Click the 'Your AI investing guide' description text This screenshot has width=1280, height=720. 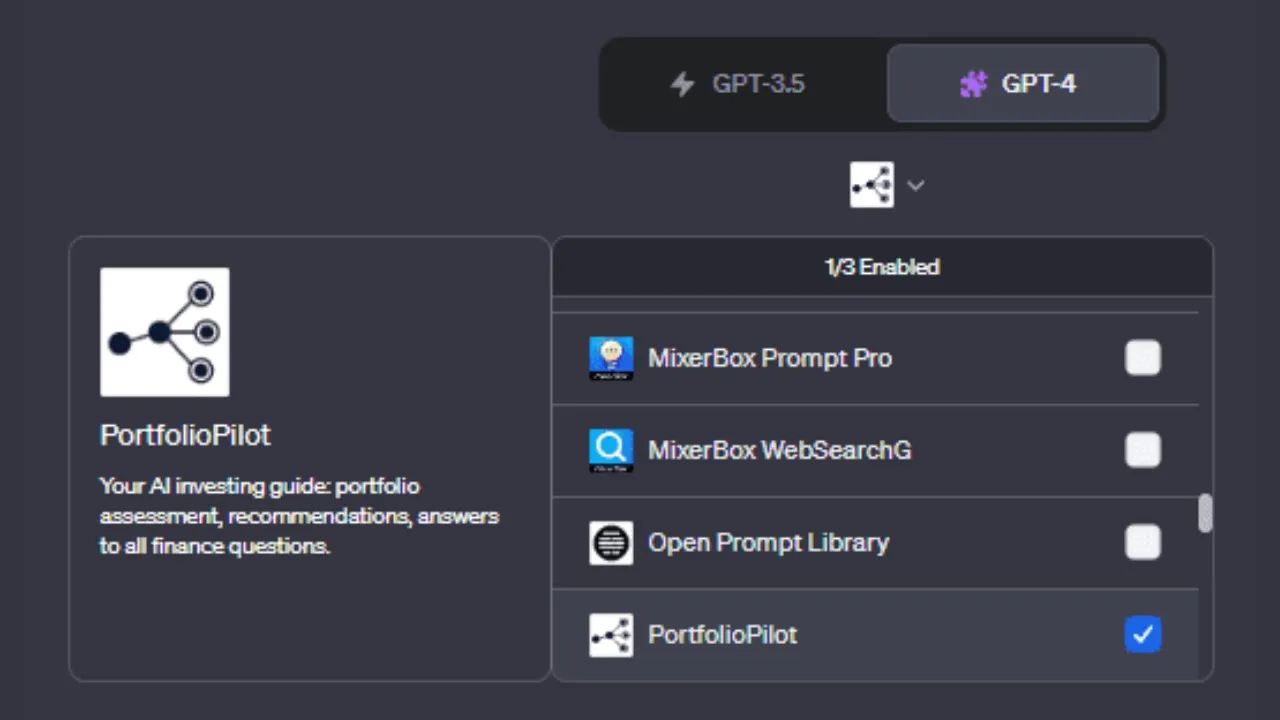[299, 516]
